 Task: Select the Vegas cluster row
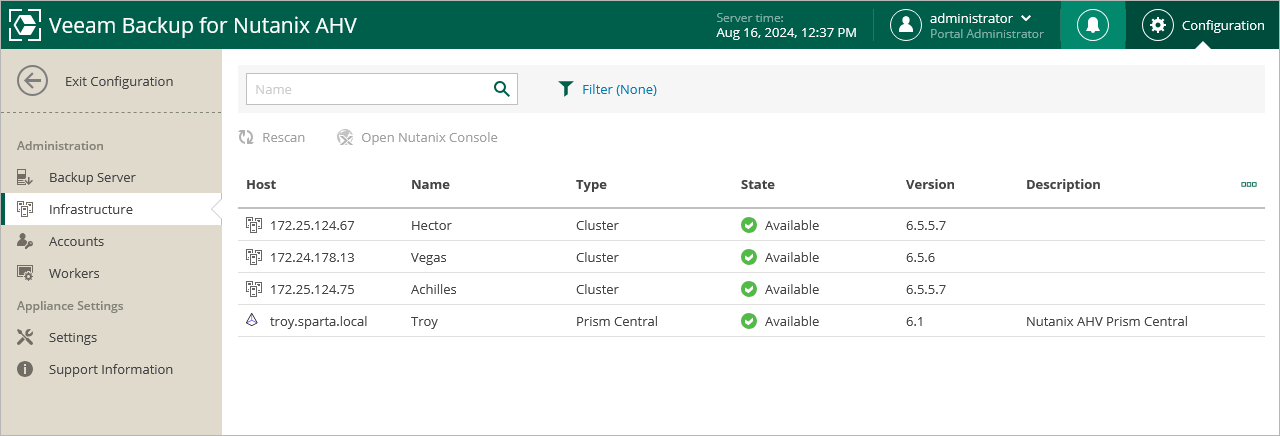pos(428,257)
